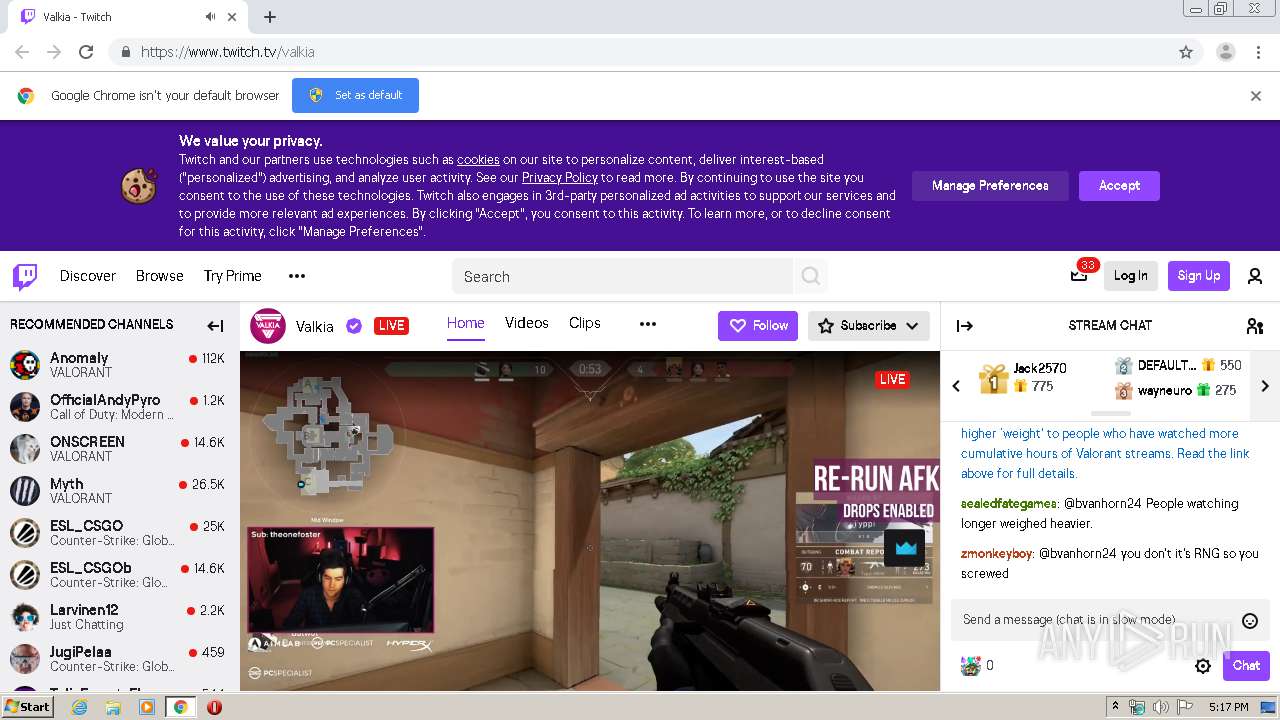Focus the chat message input
Viewport: 1280px width, 720px height.
(1095, 620)
